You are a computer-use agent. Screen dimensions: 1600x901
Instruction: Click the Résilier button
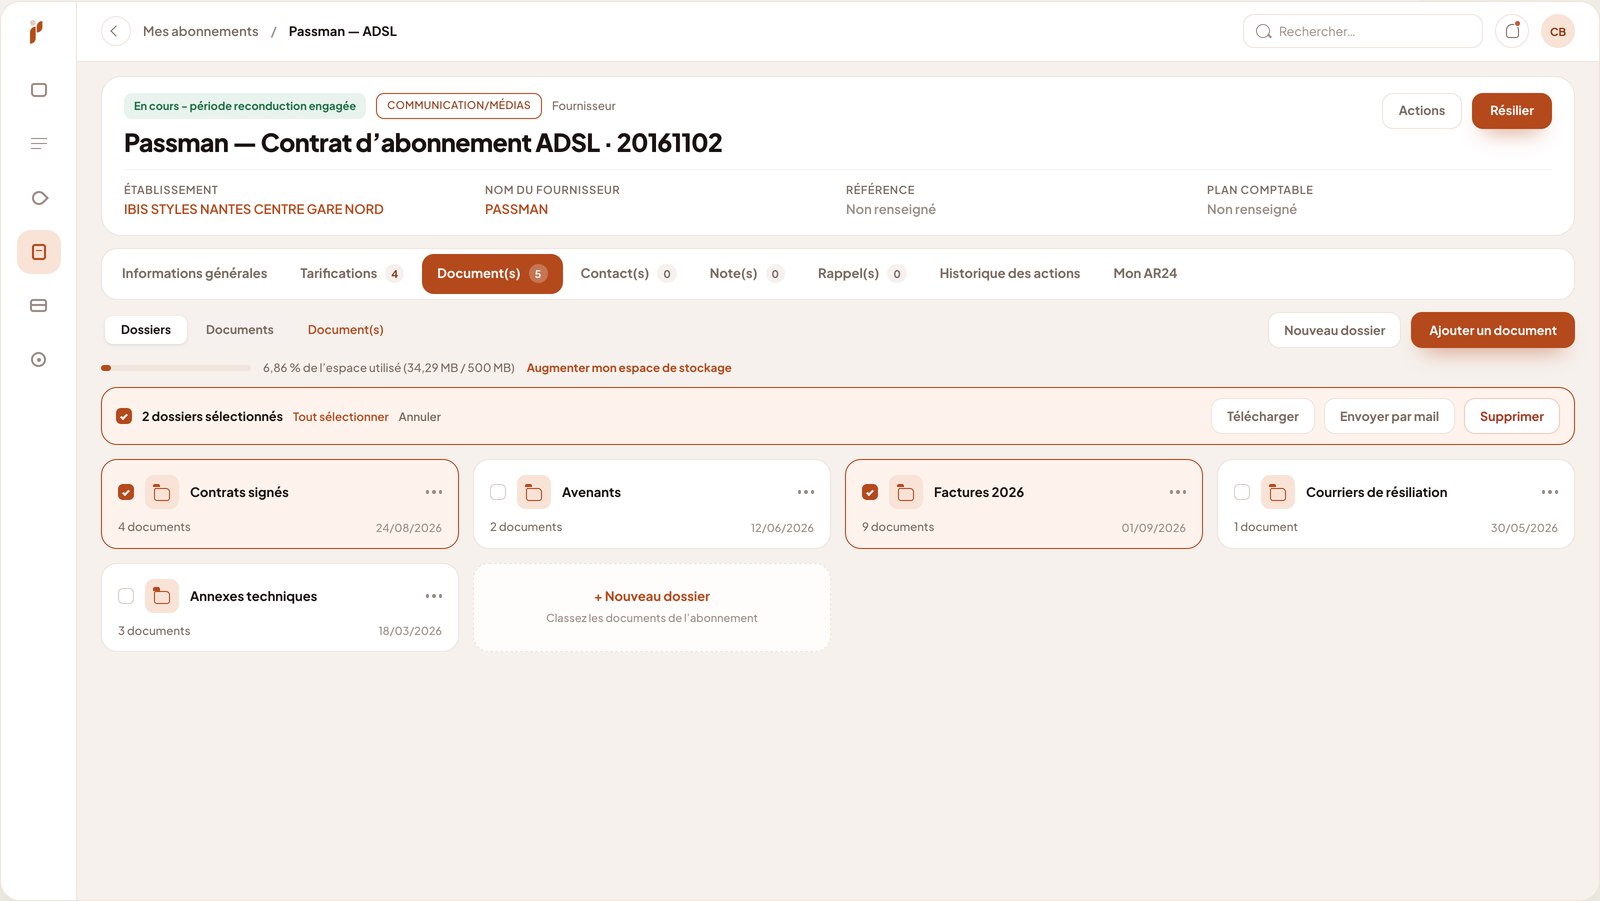1511,111
